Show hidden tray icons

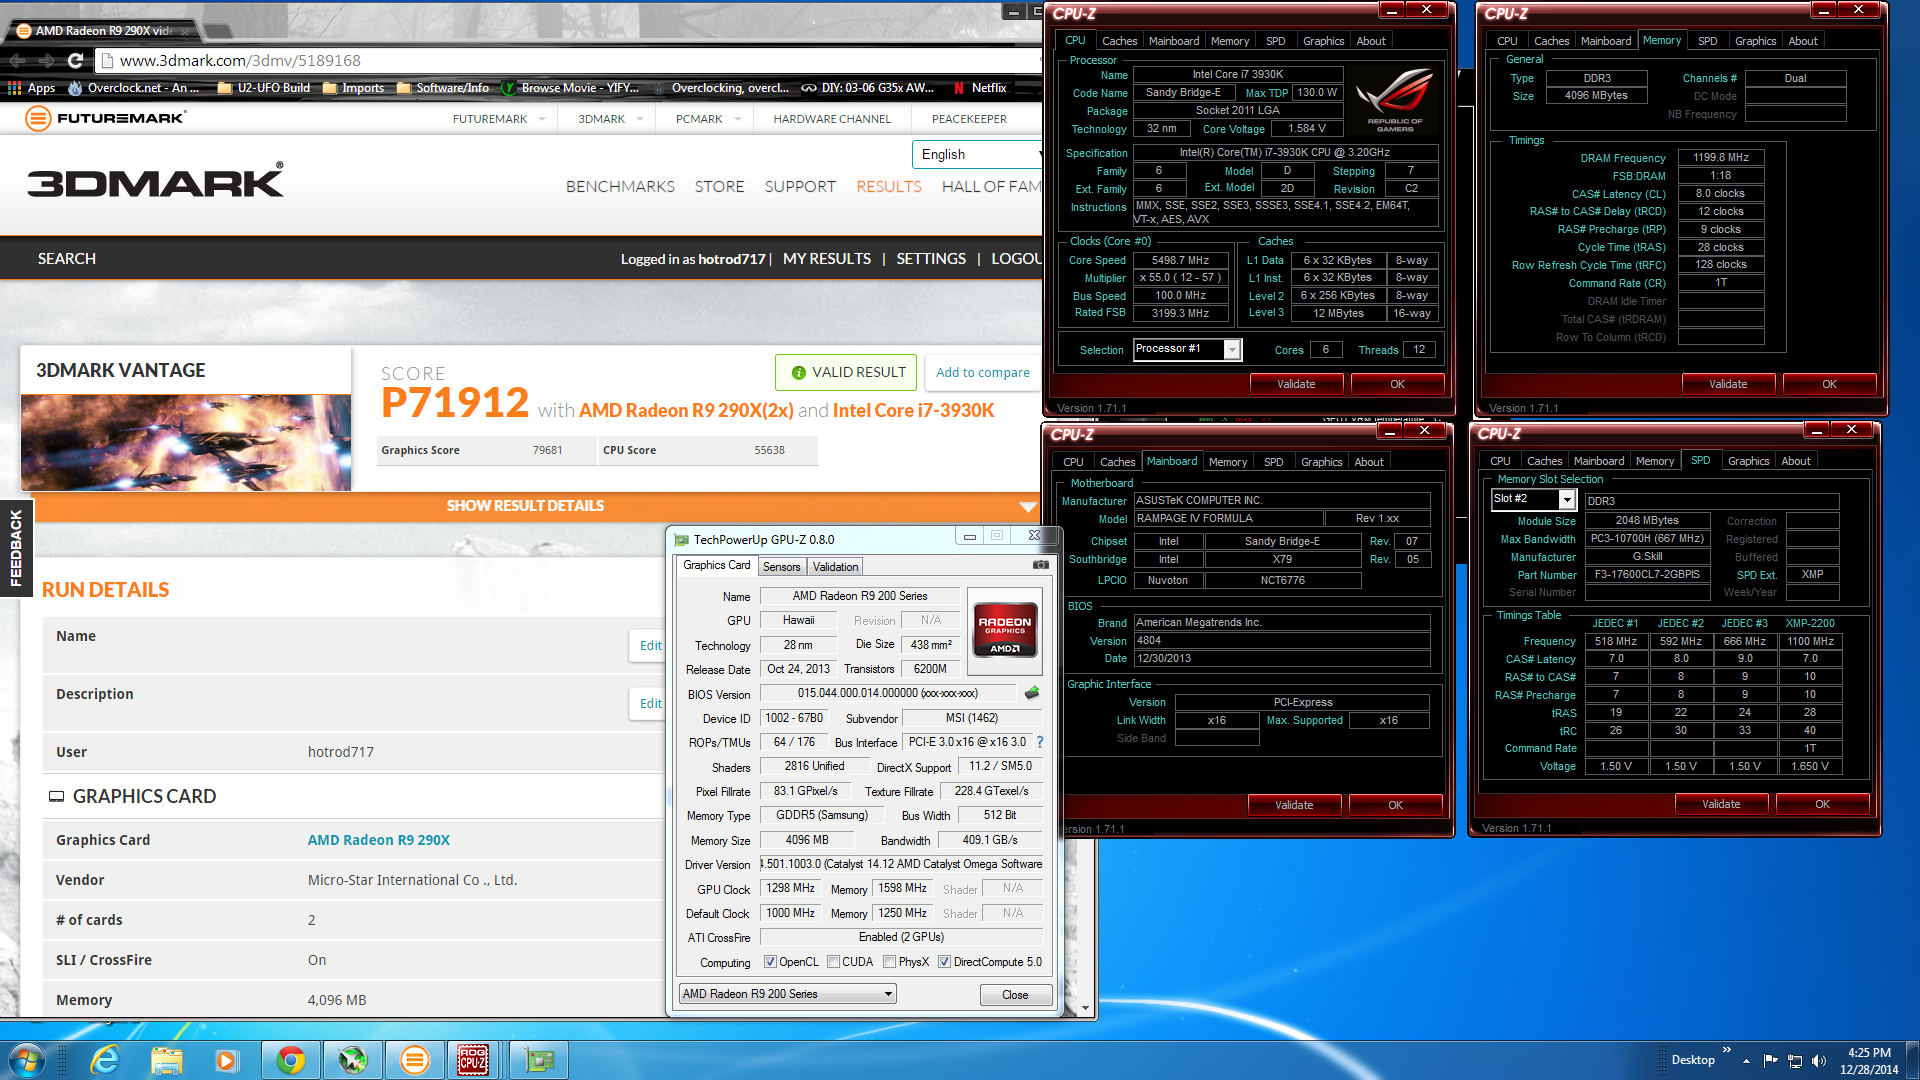coord(1746,1060)
